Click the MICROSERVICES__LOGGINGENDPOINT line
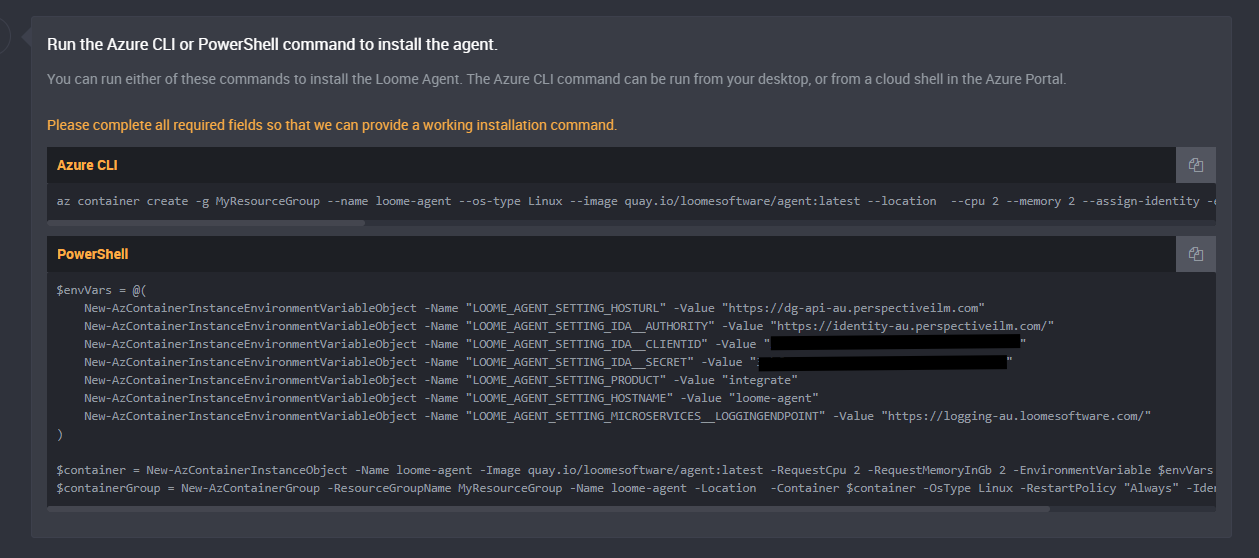Image resolution: width=1259 pixels, height=558 pixels. pos(618,416)
